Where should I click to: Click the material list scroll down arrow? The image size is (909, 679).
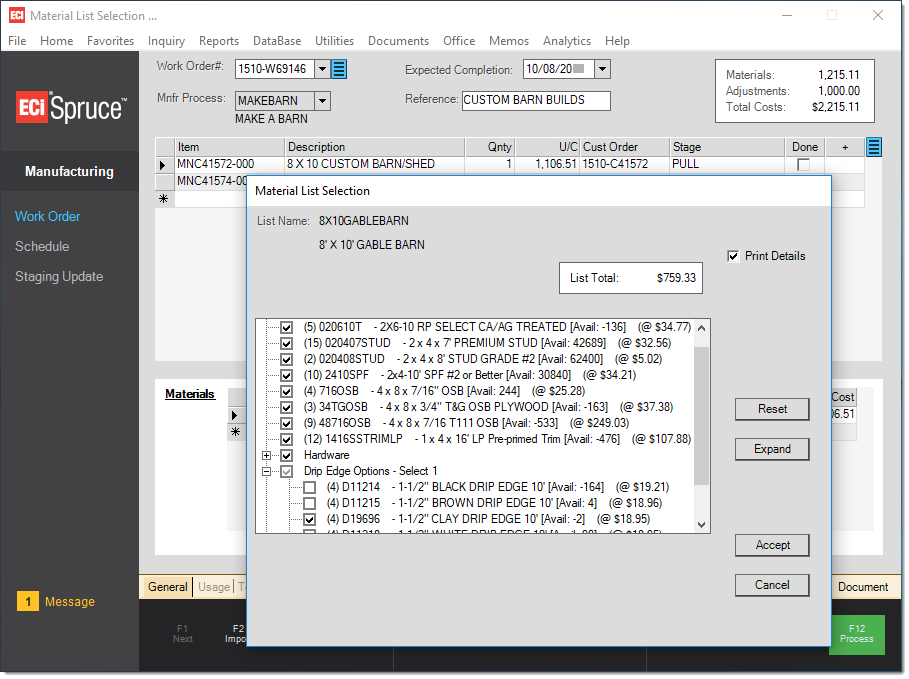tap(701, 525)
